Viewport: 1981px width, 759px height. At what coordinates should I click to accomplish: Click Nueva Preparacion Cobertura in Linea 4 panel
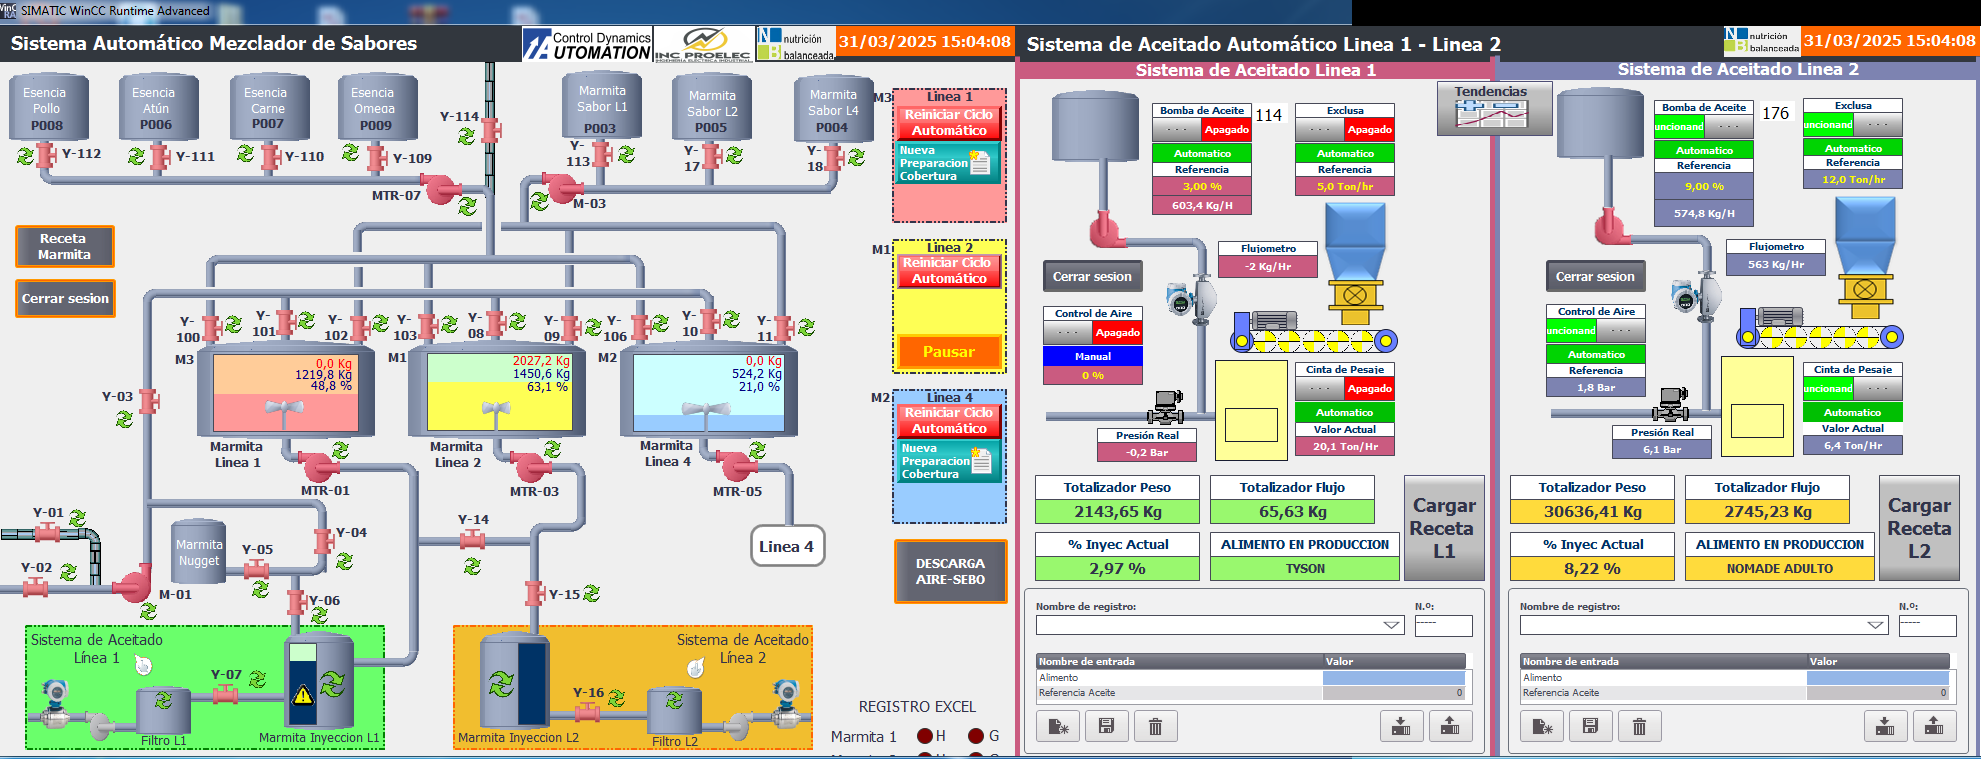coord(948,461)
